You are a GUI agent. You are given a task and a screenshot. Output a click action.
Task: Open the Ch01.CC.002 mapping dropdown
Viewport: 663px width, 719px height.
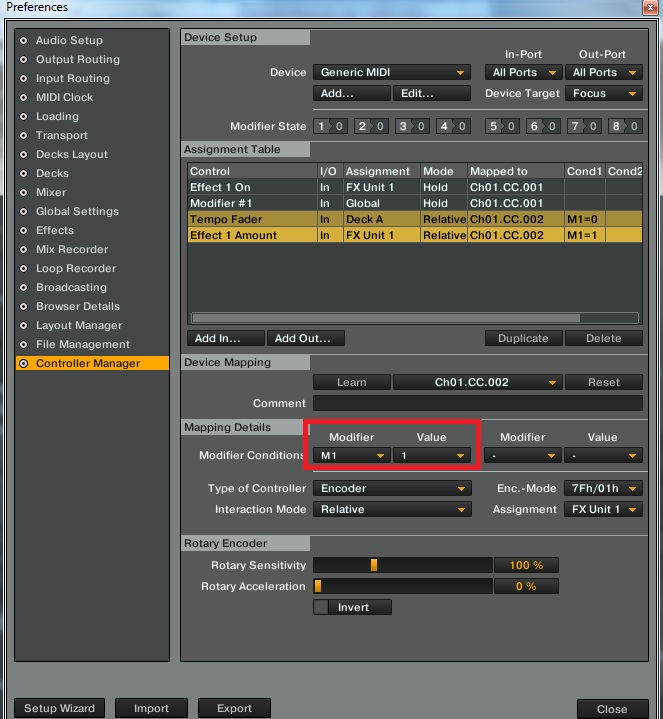pyautogui.click(x=477, y=382)
